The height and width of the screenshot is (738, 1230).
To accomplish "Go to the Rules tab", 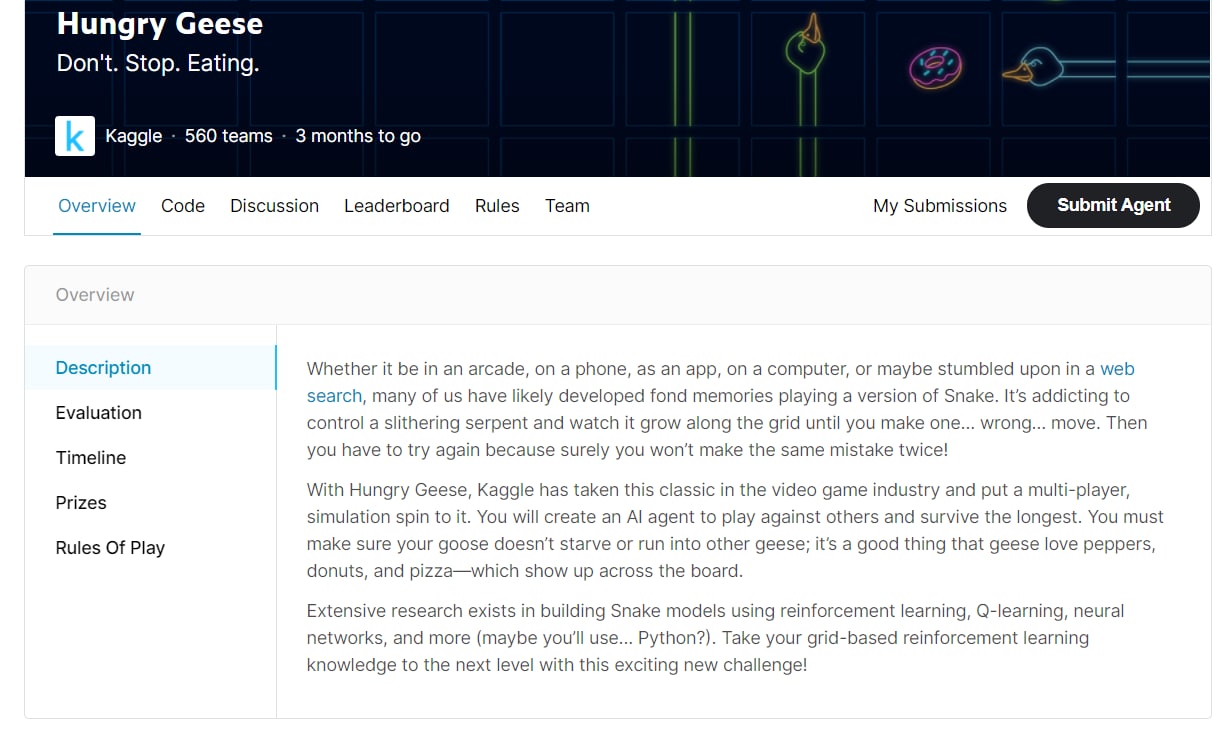I will (x=497, y=206).
